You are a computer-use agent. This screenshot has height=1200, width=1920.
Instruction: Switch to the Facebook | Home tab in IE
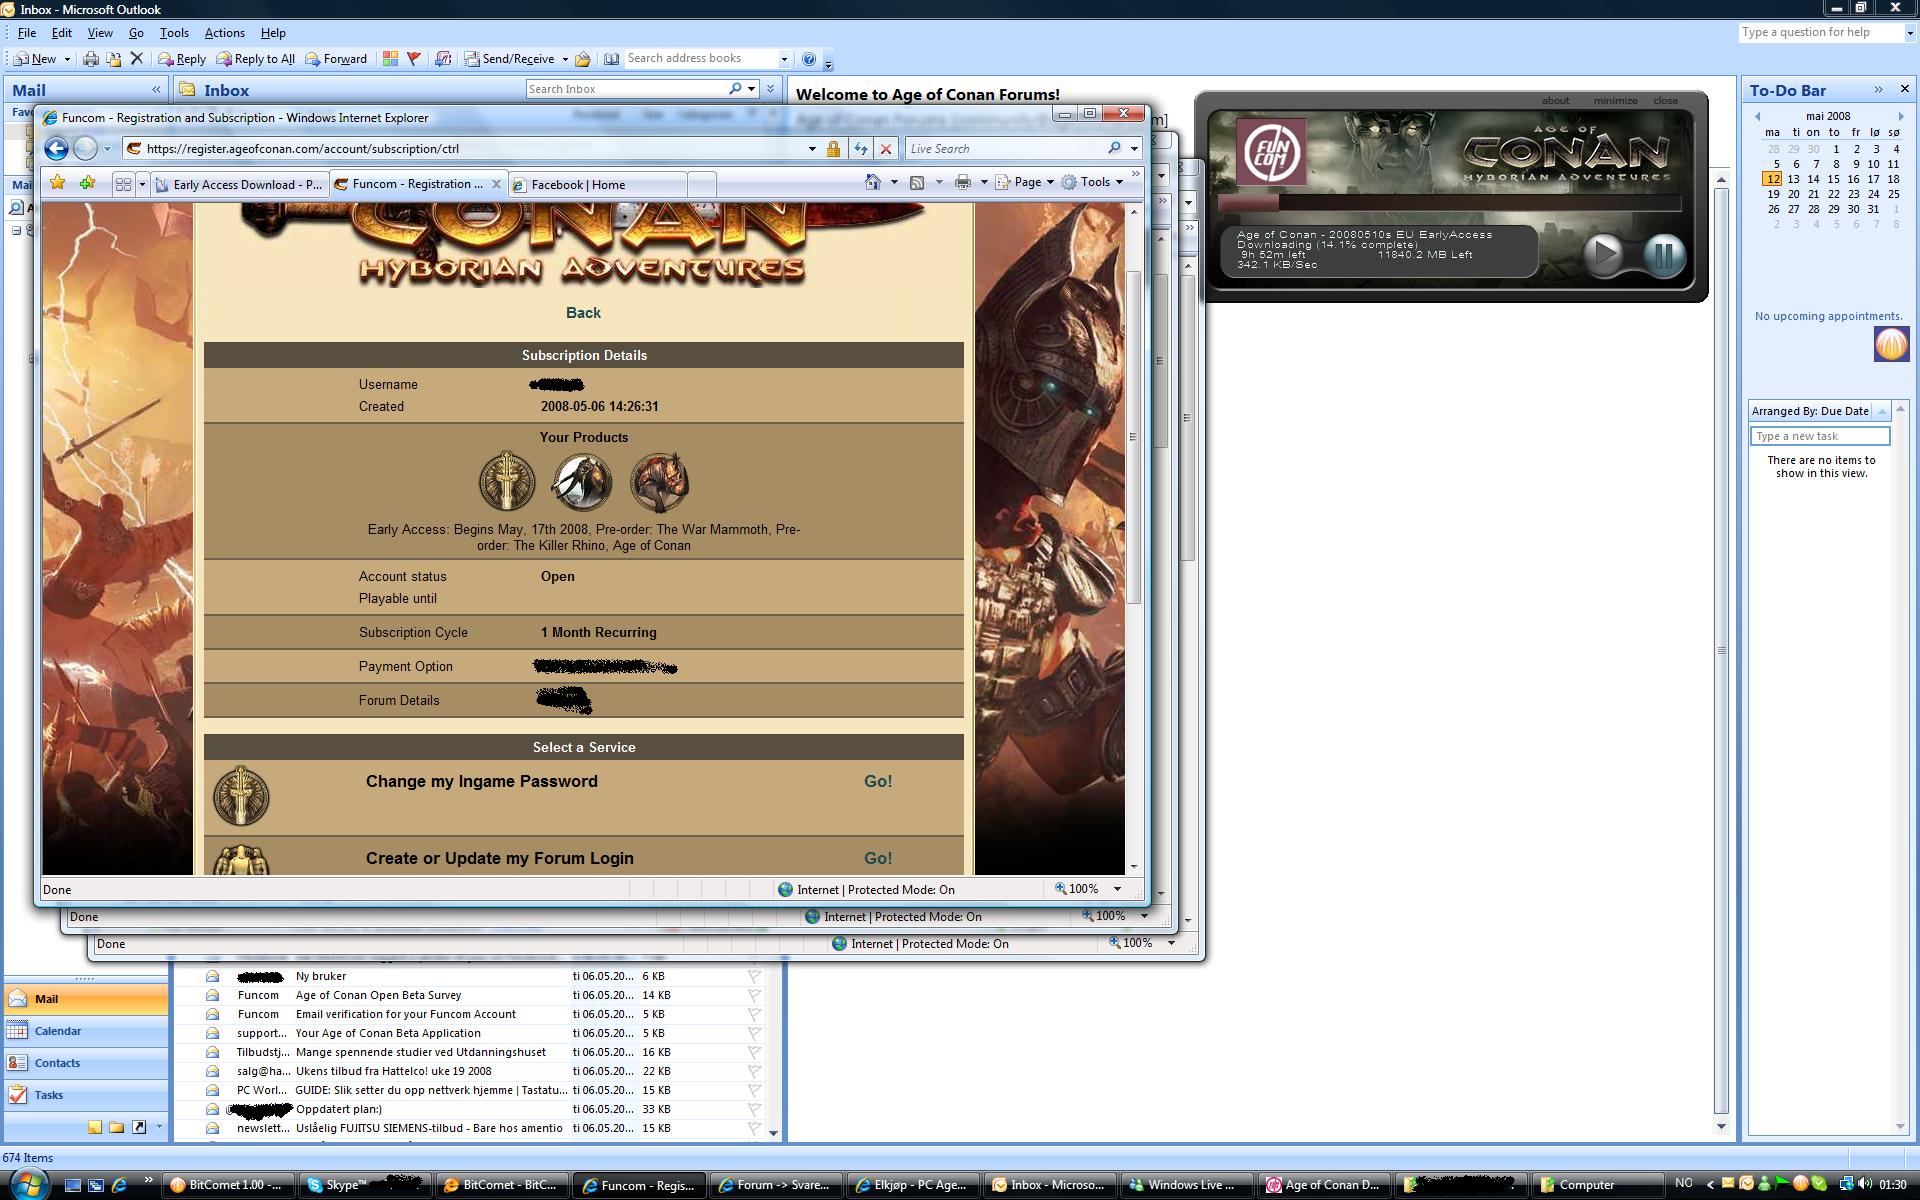[x=598, y=184]
